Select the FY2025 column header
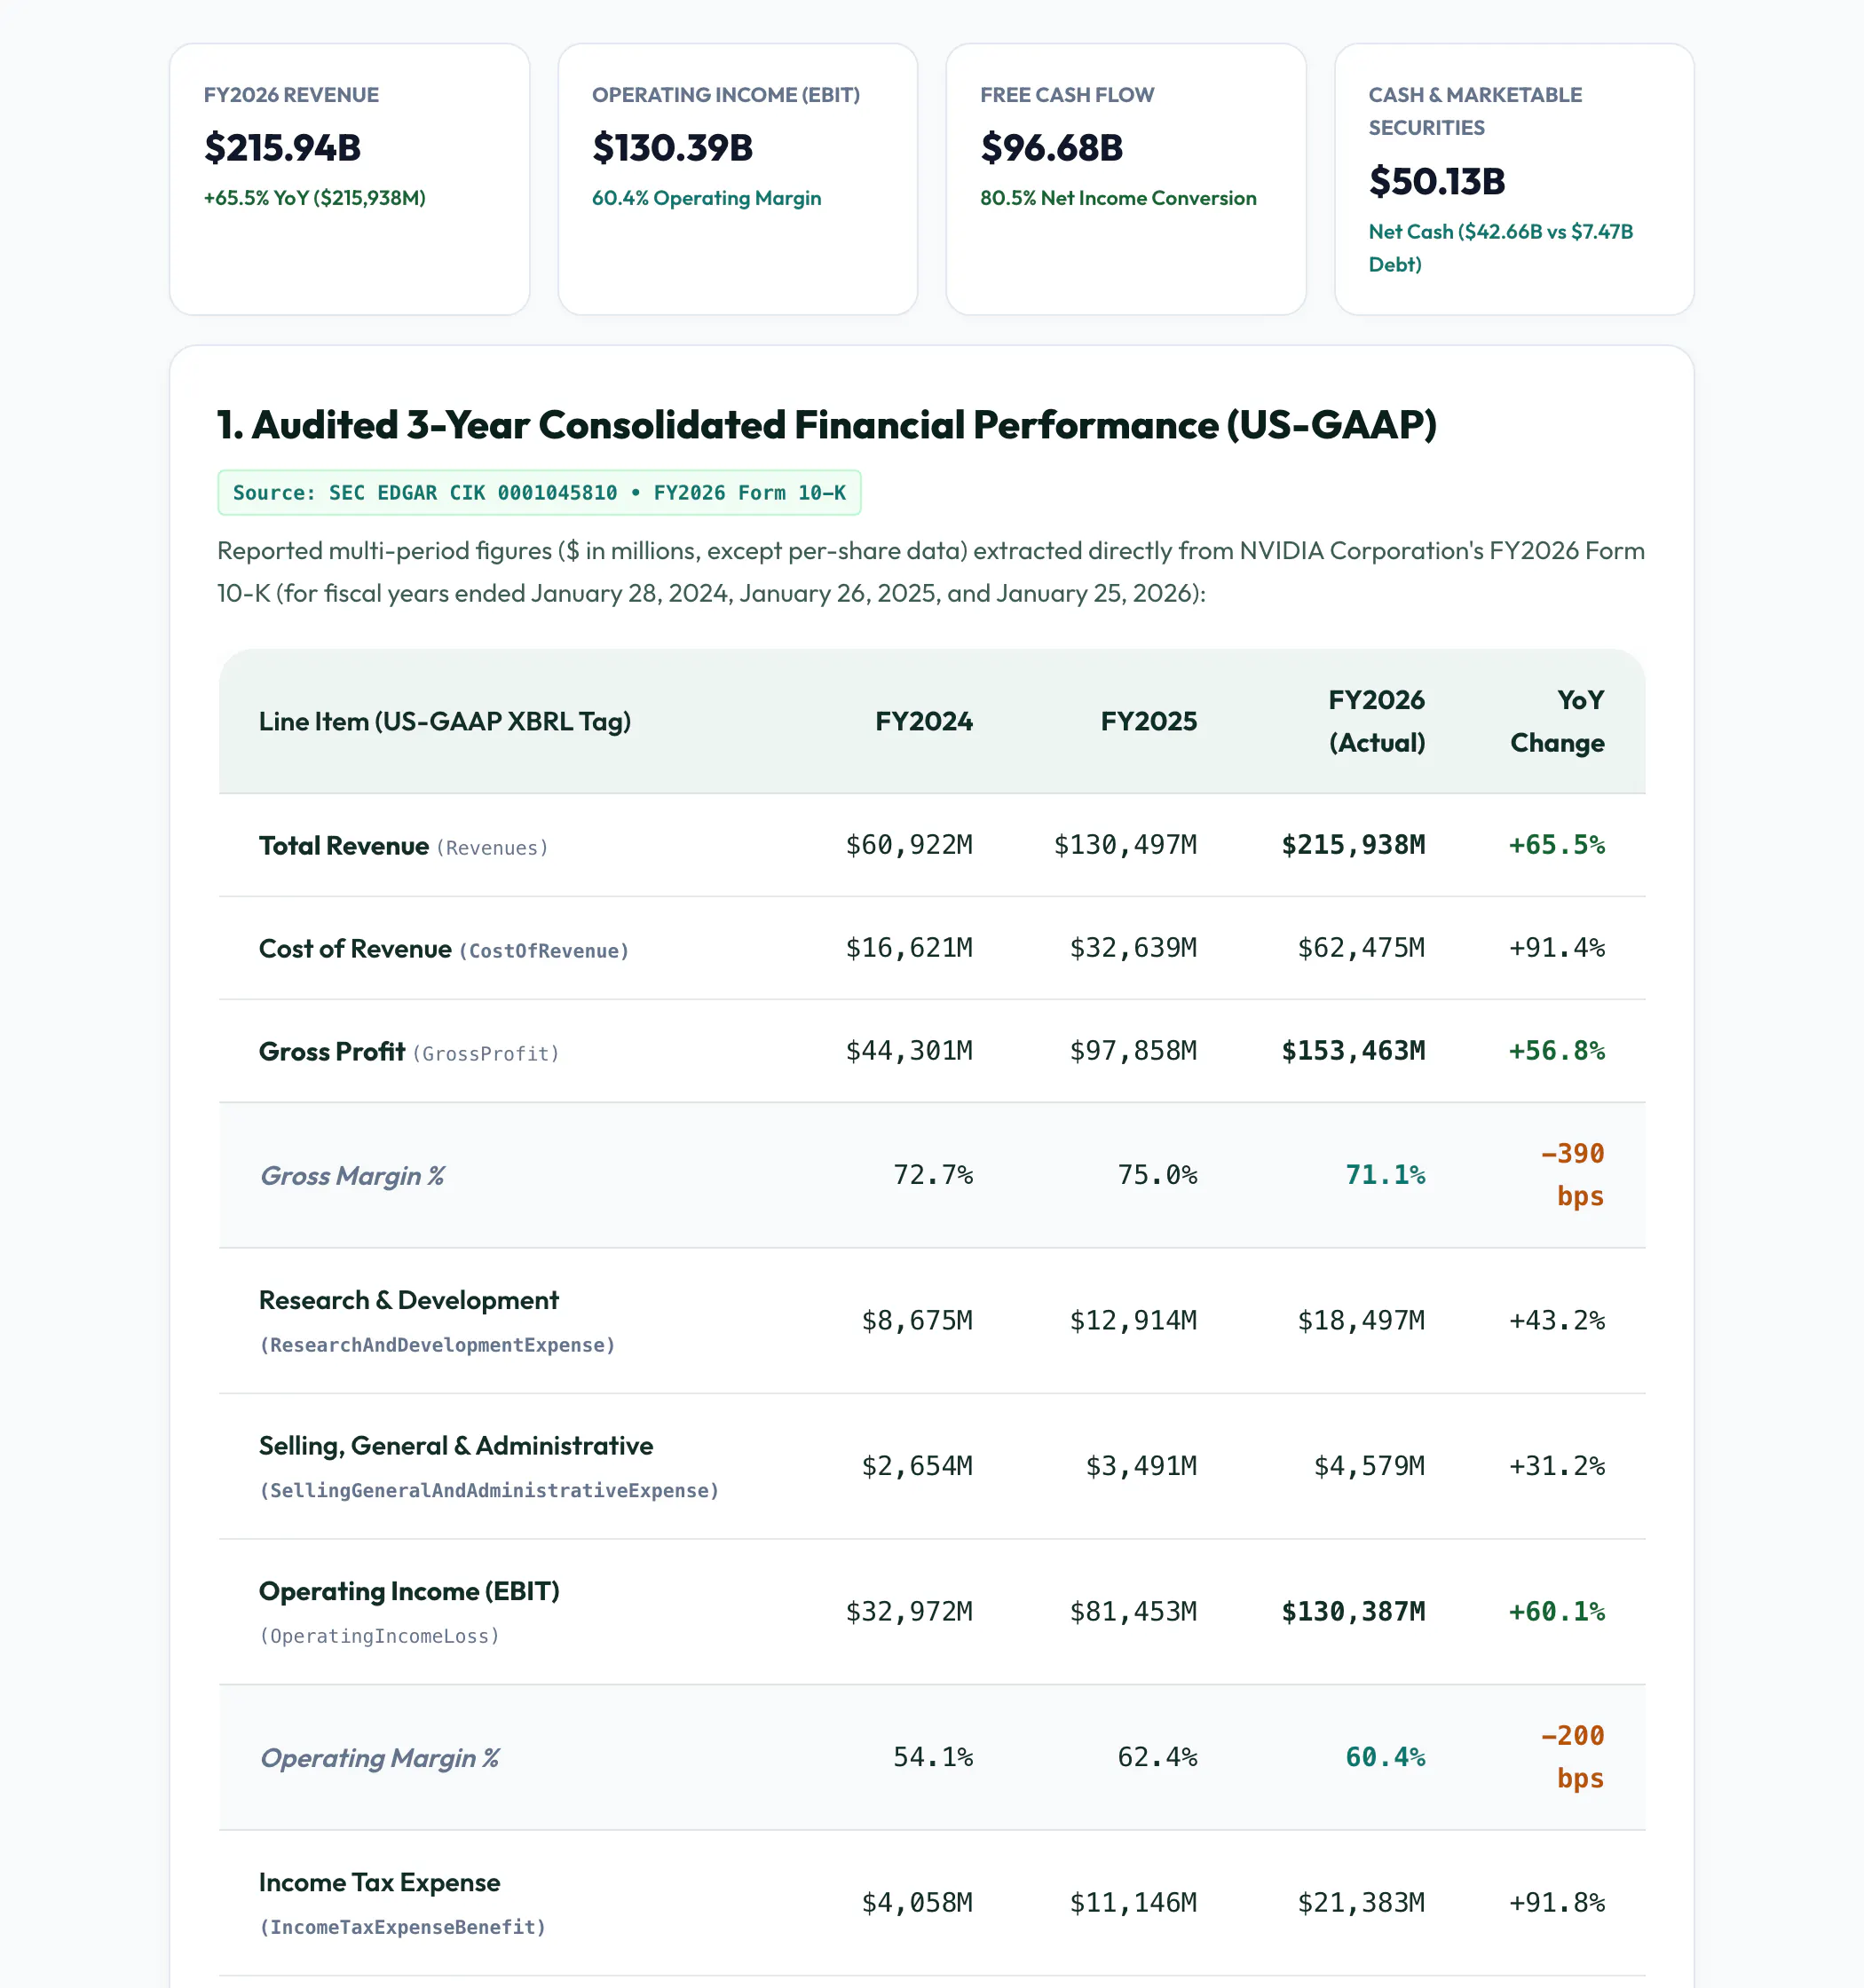The image size is (1864, 1988). (1148, 722)
